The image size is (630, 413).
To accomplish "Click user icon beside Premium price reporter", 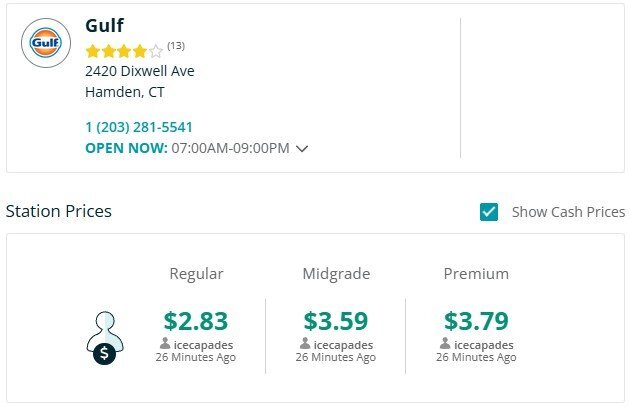I will click(x=445, y=344).
